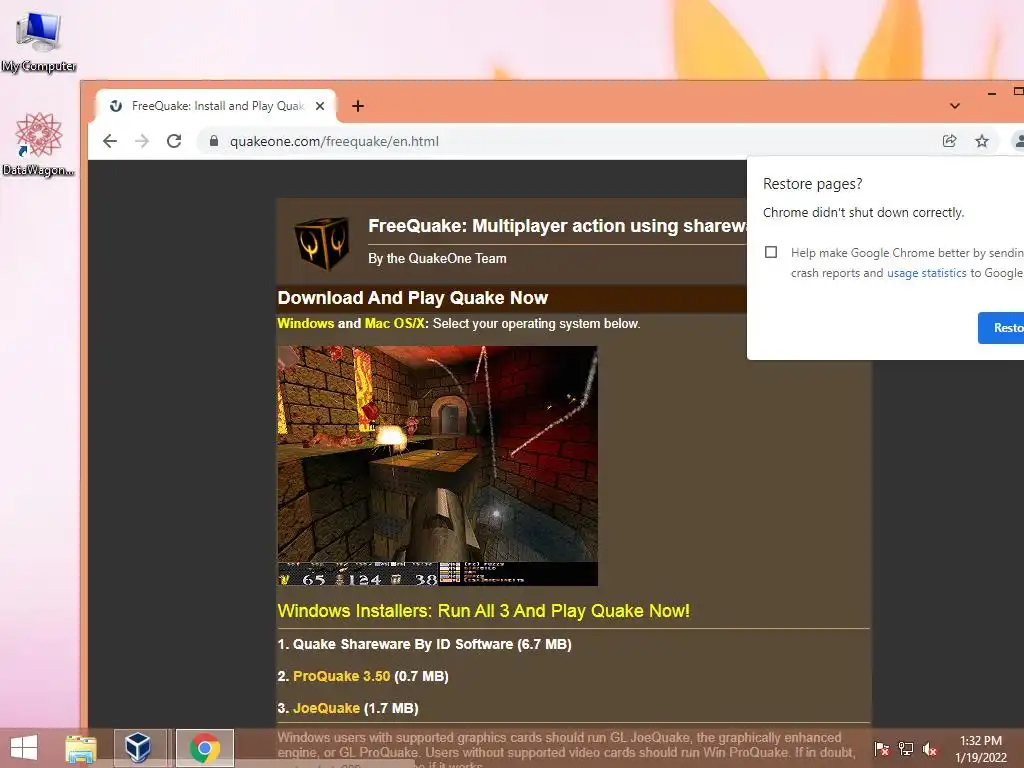This screenshot has height=768, width=1024.
Task: Expand the tab search chevron
Action: click(955, 106)
